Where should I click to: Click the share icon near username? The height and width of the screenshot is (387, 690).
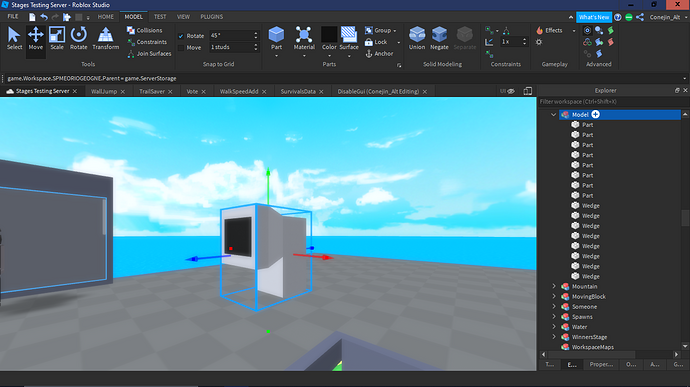640,17
